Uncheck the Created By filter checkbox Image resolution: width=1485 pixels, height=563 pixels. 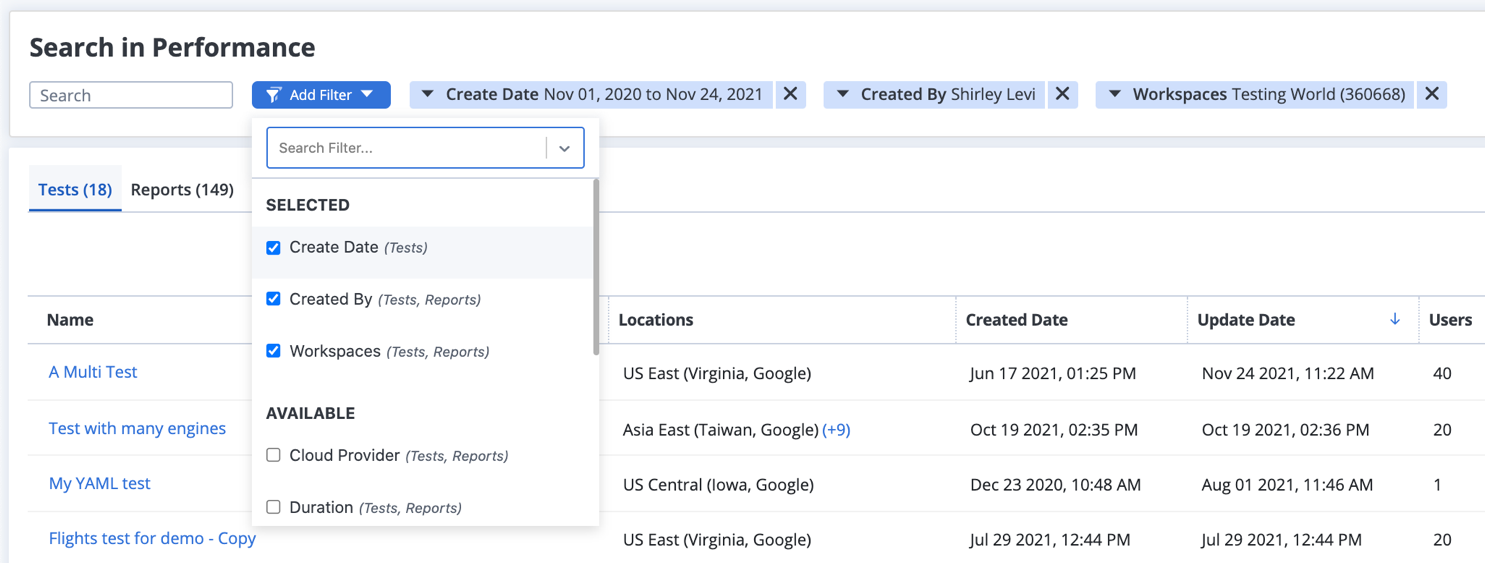(273, 299)
